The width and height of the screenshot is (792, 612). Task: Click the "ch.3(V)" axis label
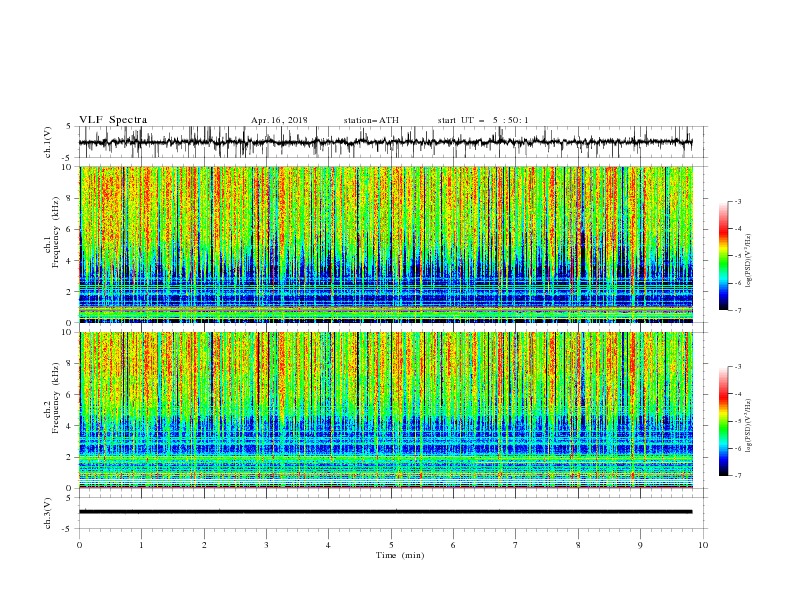(x=48, y=513)
